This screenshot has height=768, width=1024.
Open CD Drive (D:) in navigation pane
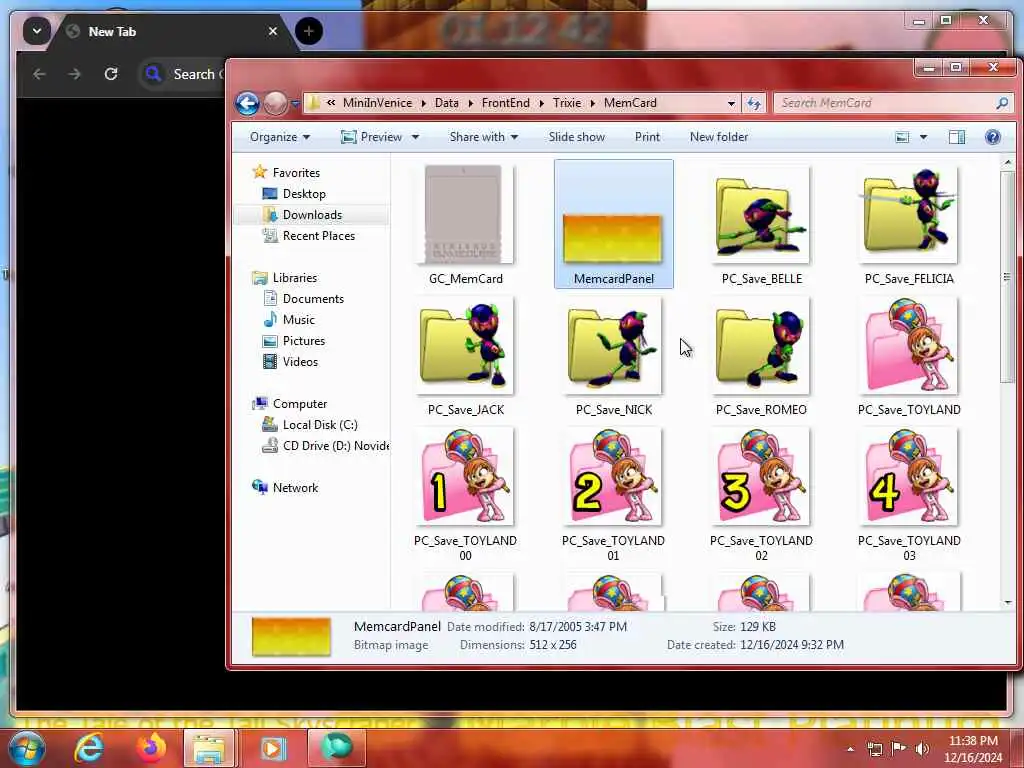(x=325, y=445)
